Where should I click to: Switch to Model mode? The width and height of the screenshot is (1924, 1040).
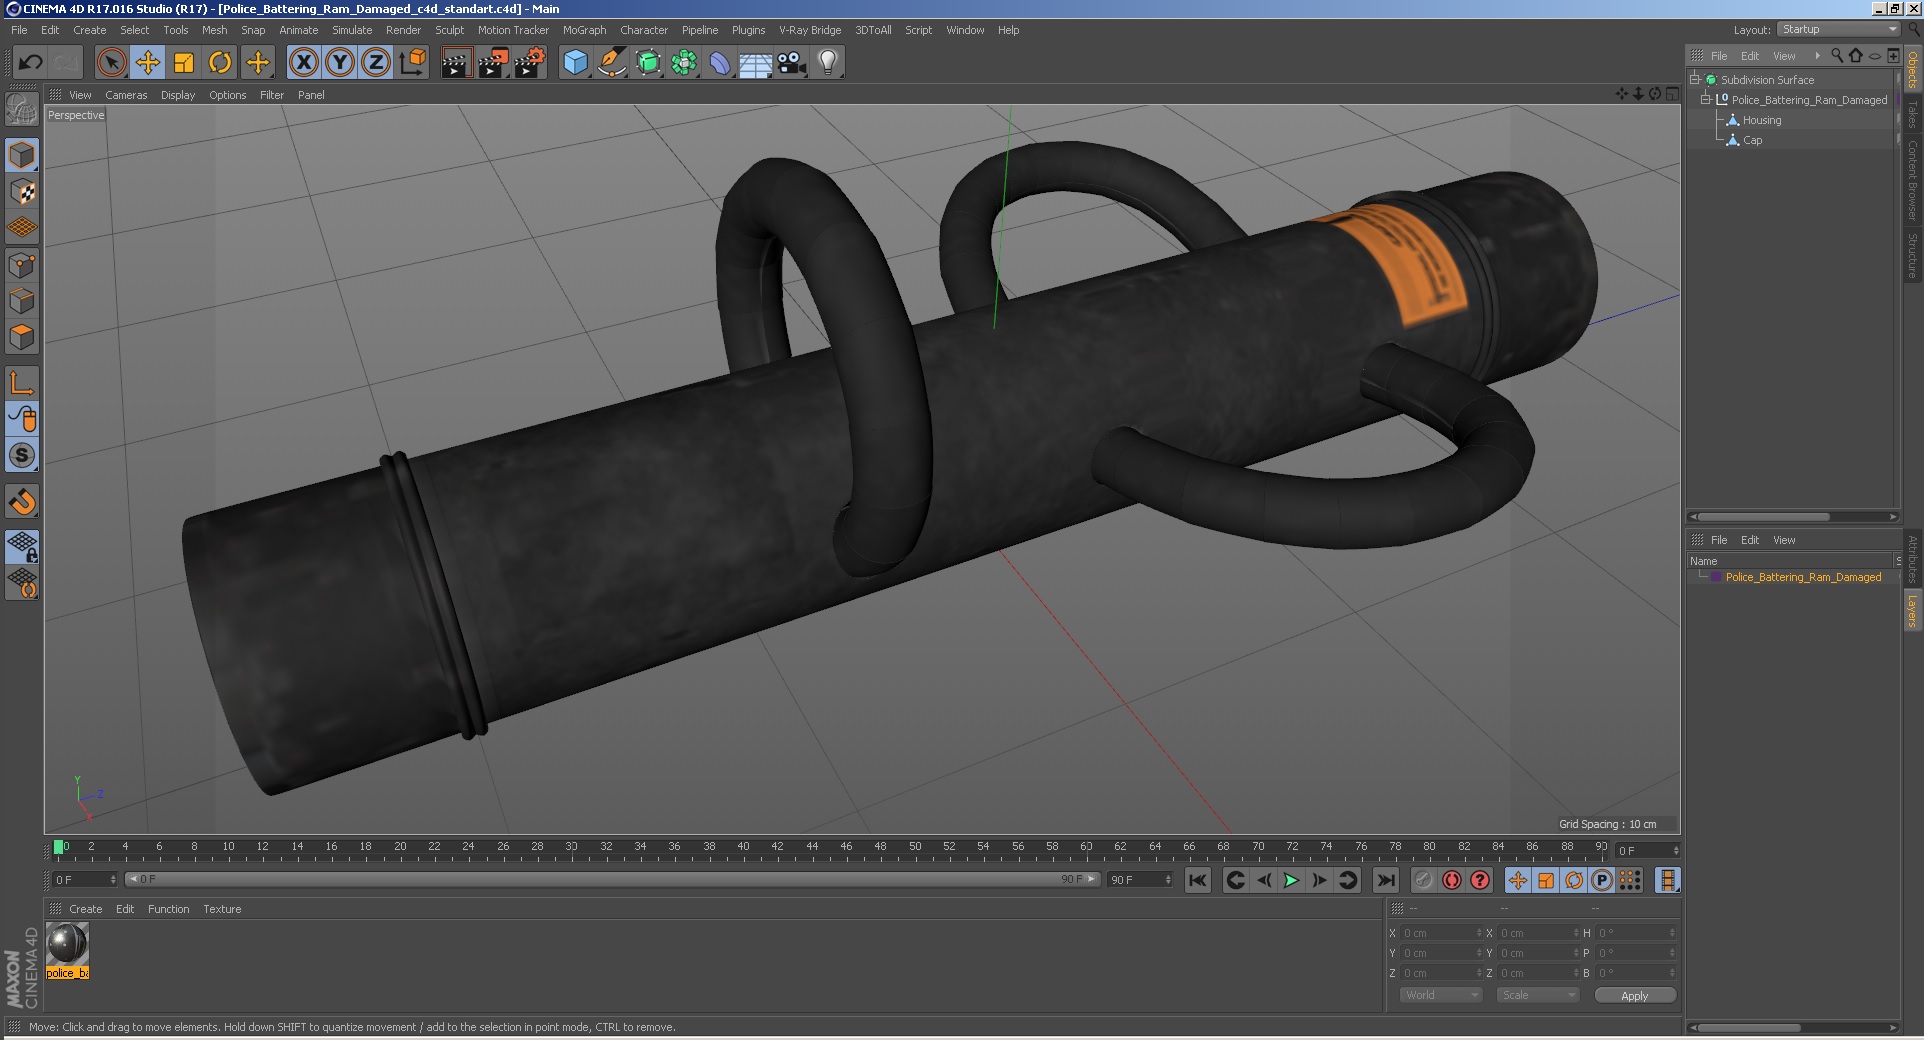pyautogui.click(x=22, y=155)
